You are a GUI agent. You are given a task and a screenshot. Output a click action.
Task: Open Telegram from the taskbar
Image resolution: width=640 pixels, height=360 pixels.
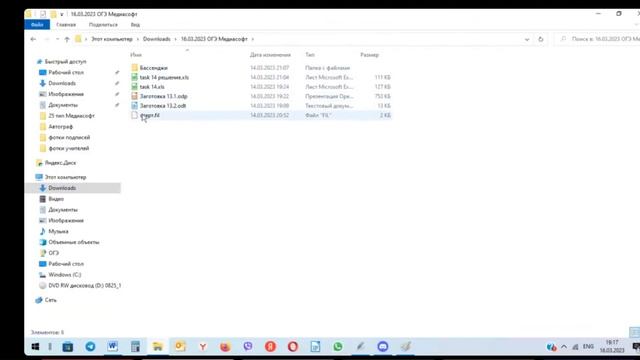click(90, 347)
